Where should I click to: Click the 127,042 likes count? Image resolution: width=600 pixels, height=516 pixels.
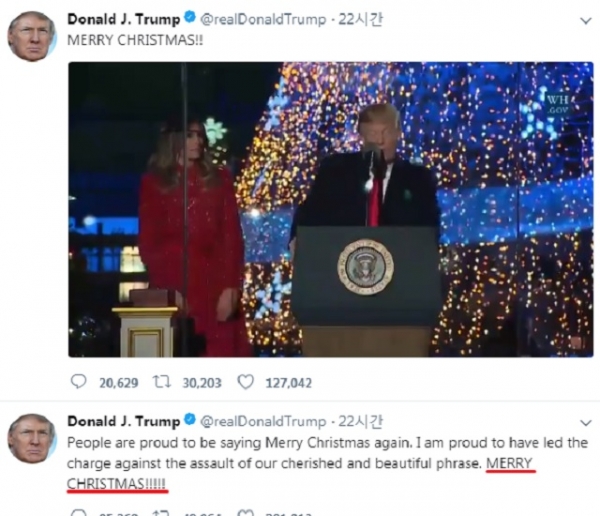pyautogui.click(x=289, y=383)
